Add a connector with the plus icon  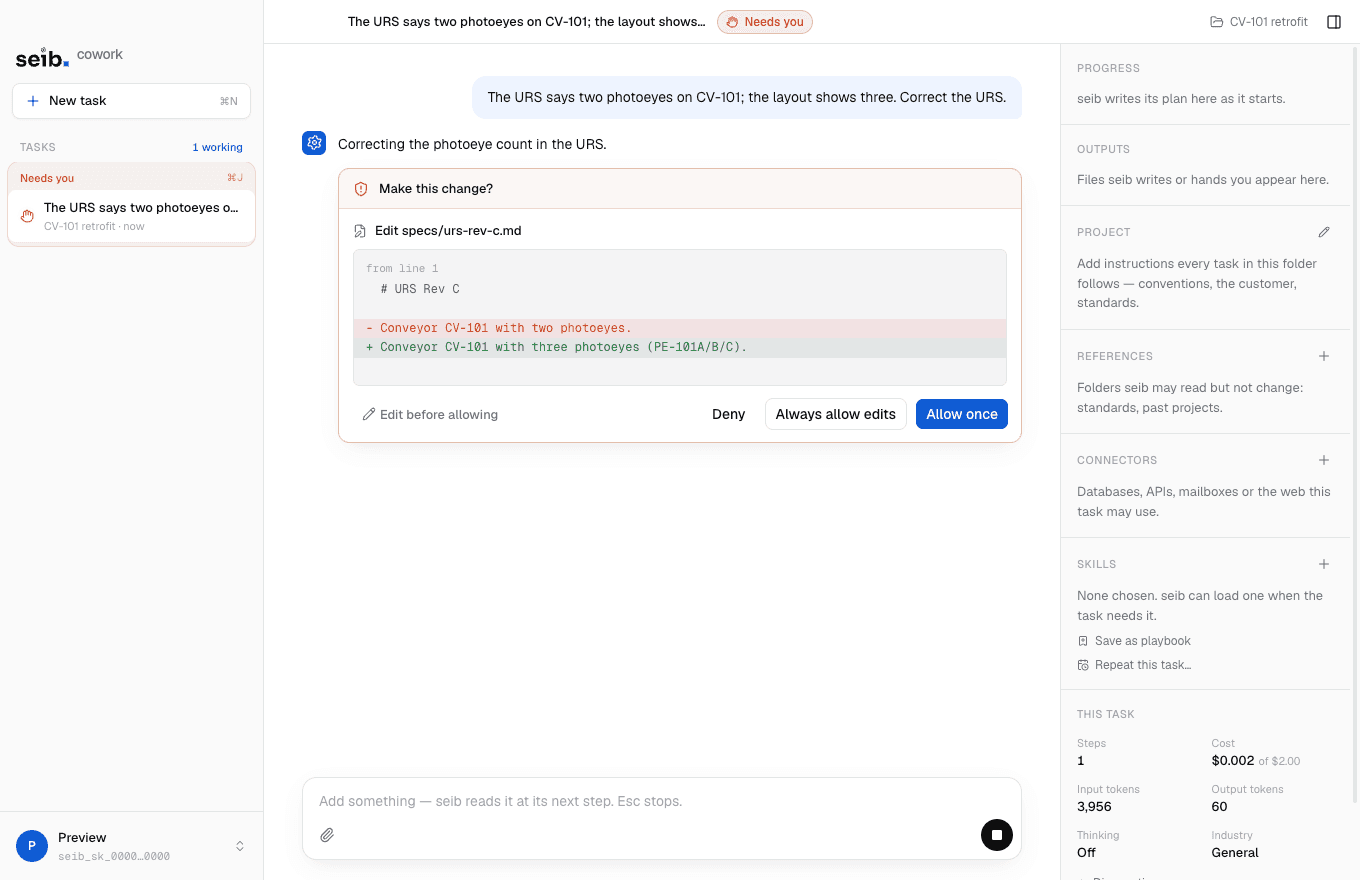point(1324,460)
